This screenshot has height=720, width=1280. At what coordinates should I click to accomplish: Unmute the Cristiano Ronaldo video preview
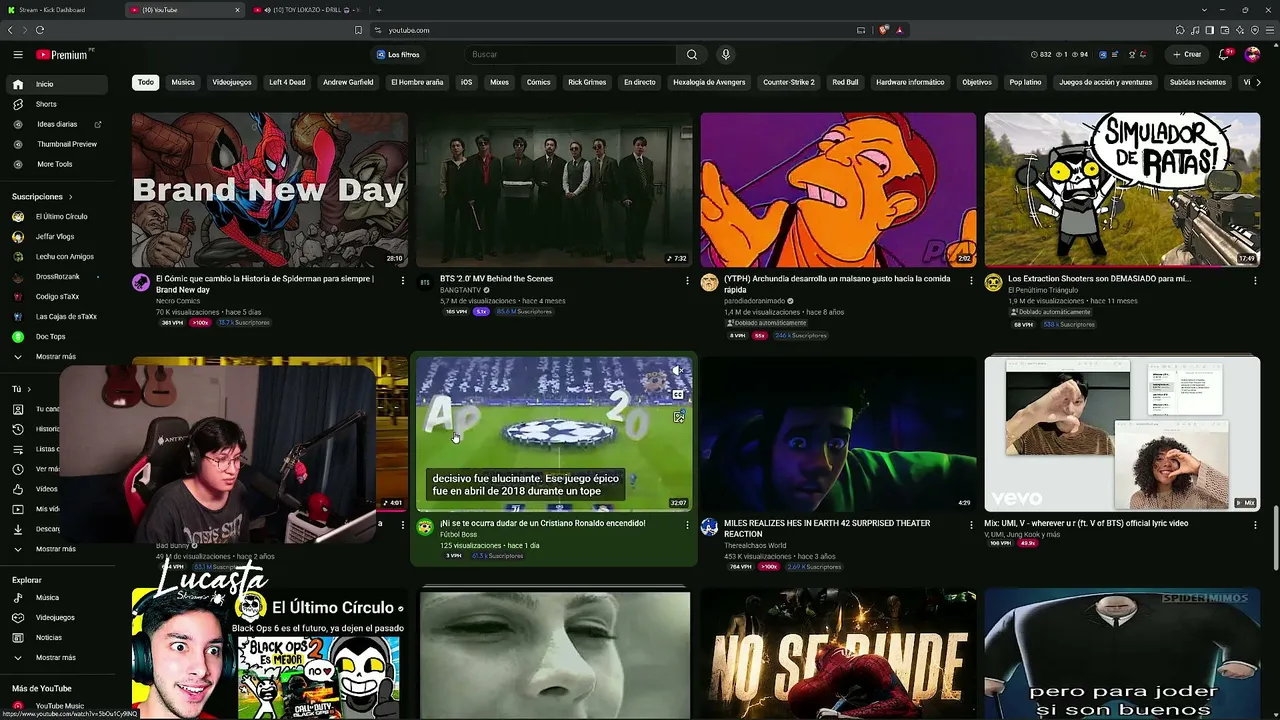click(678, 371)
